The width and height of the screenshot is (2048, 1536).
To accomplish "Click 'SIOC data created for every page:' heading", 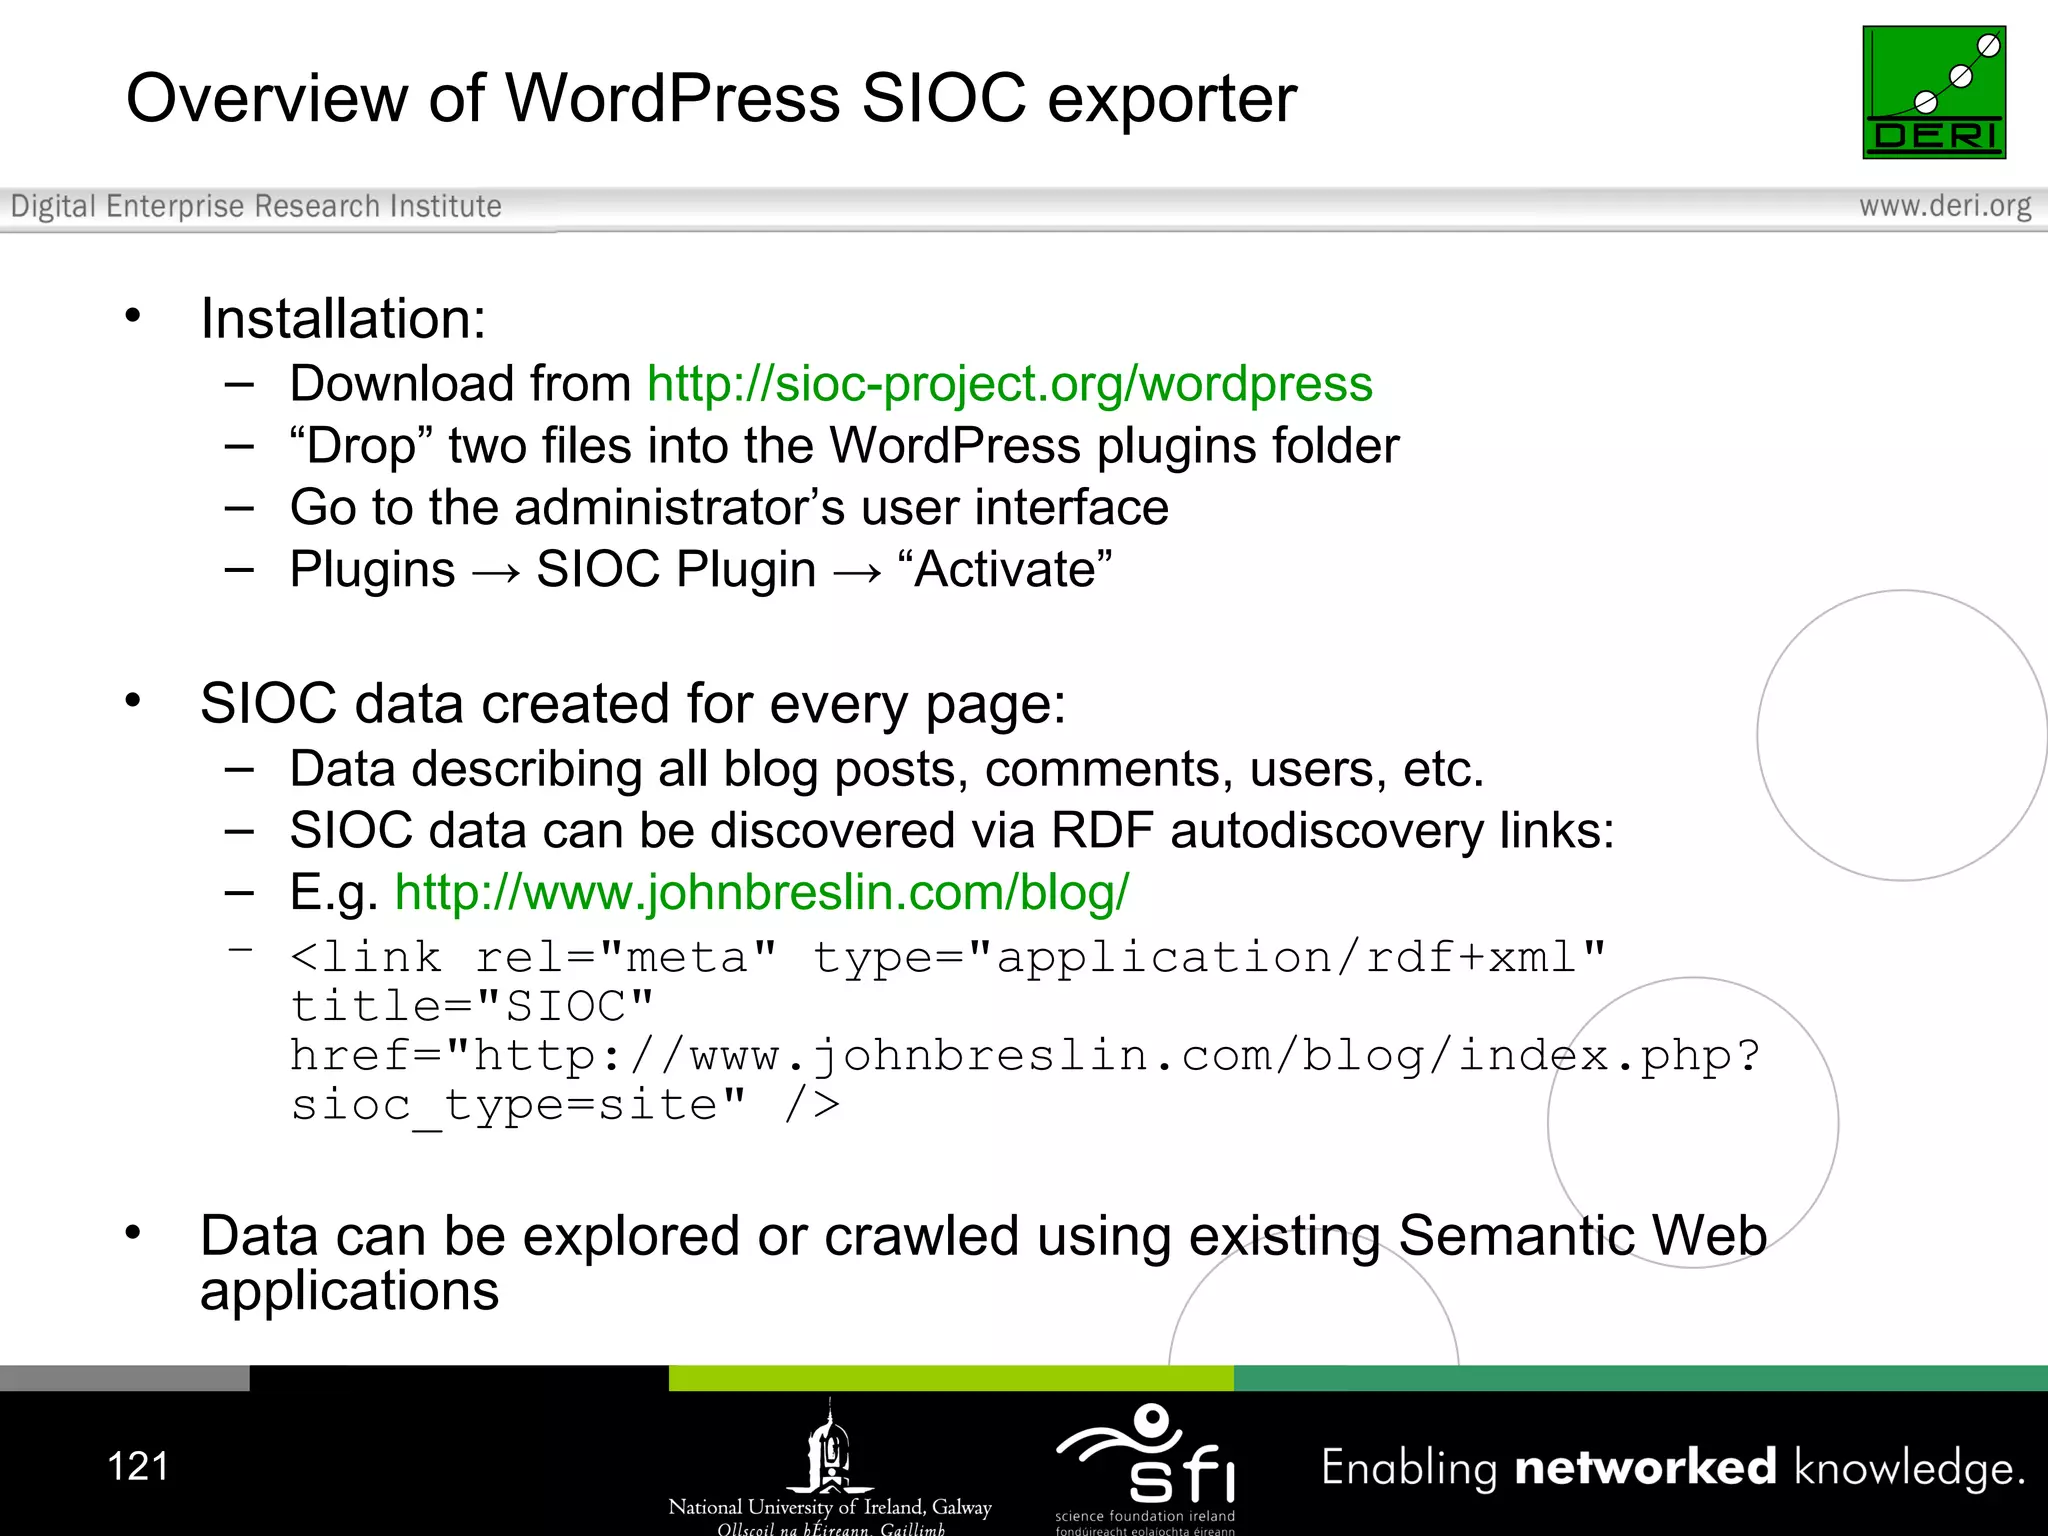I will (633, 704).
